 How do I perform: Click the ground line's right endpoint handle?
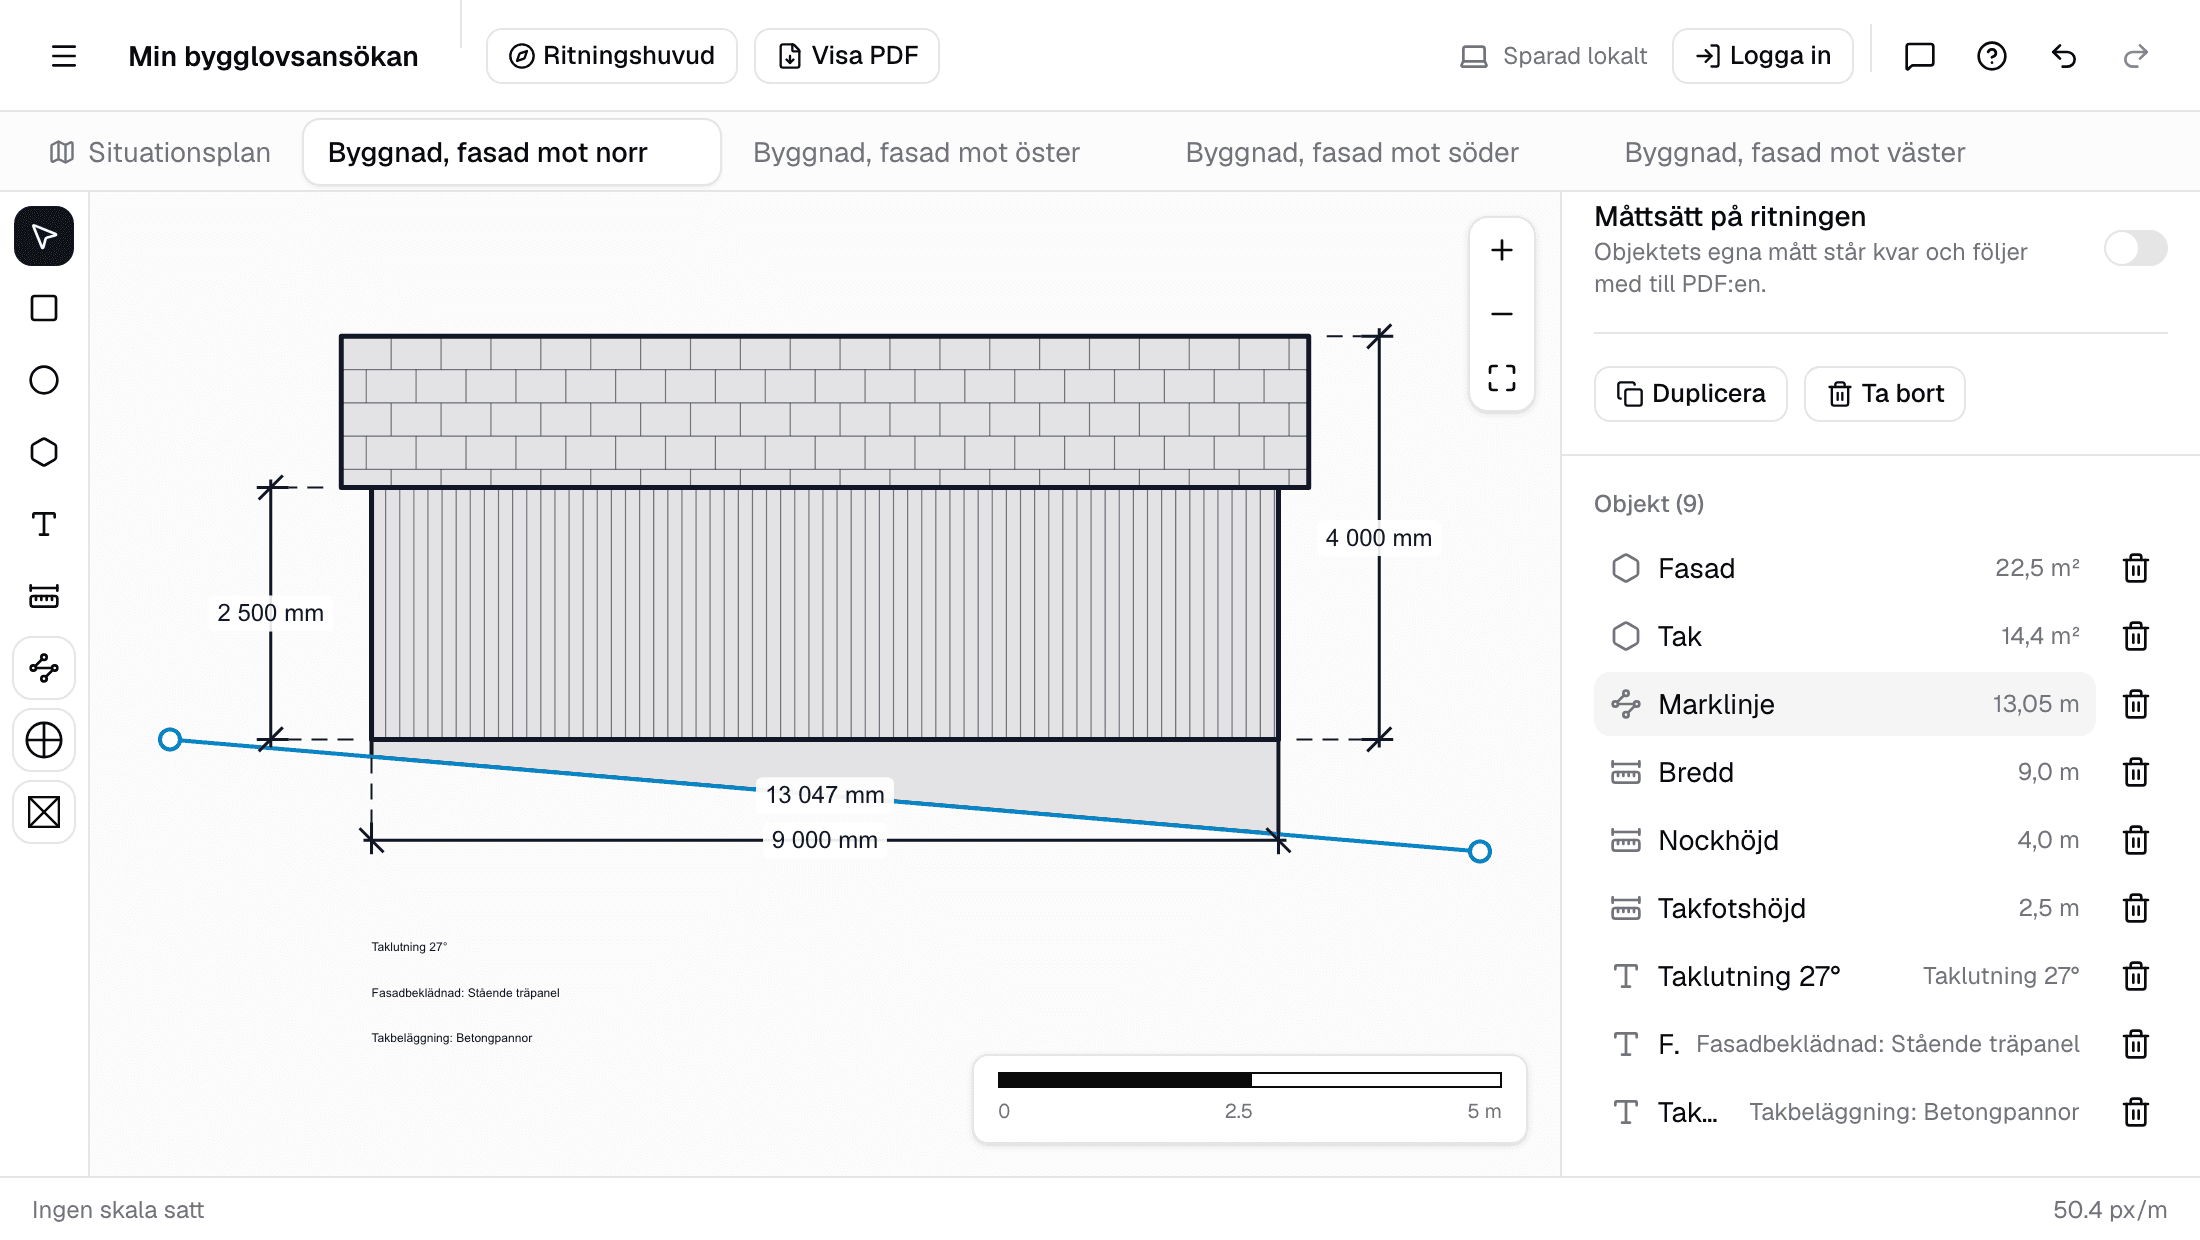pos(1480,851)
